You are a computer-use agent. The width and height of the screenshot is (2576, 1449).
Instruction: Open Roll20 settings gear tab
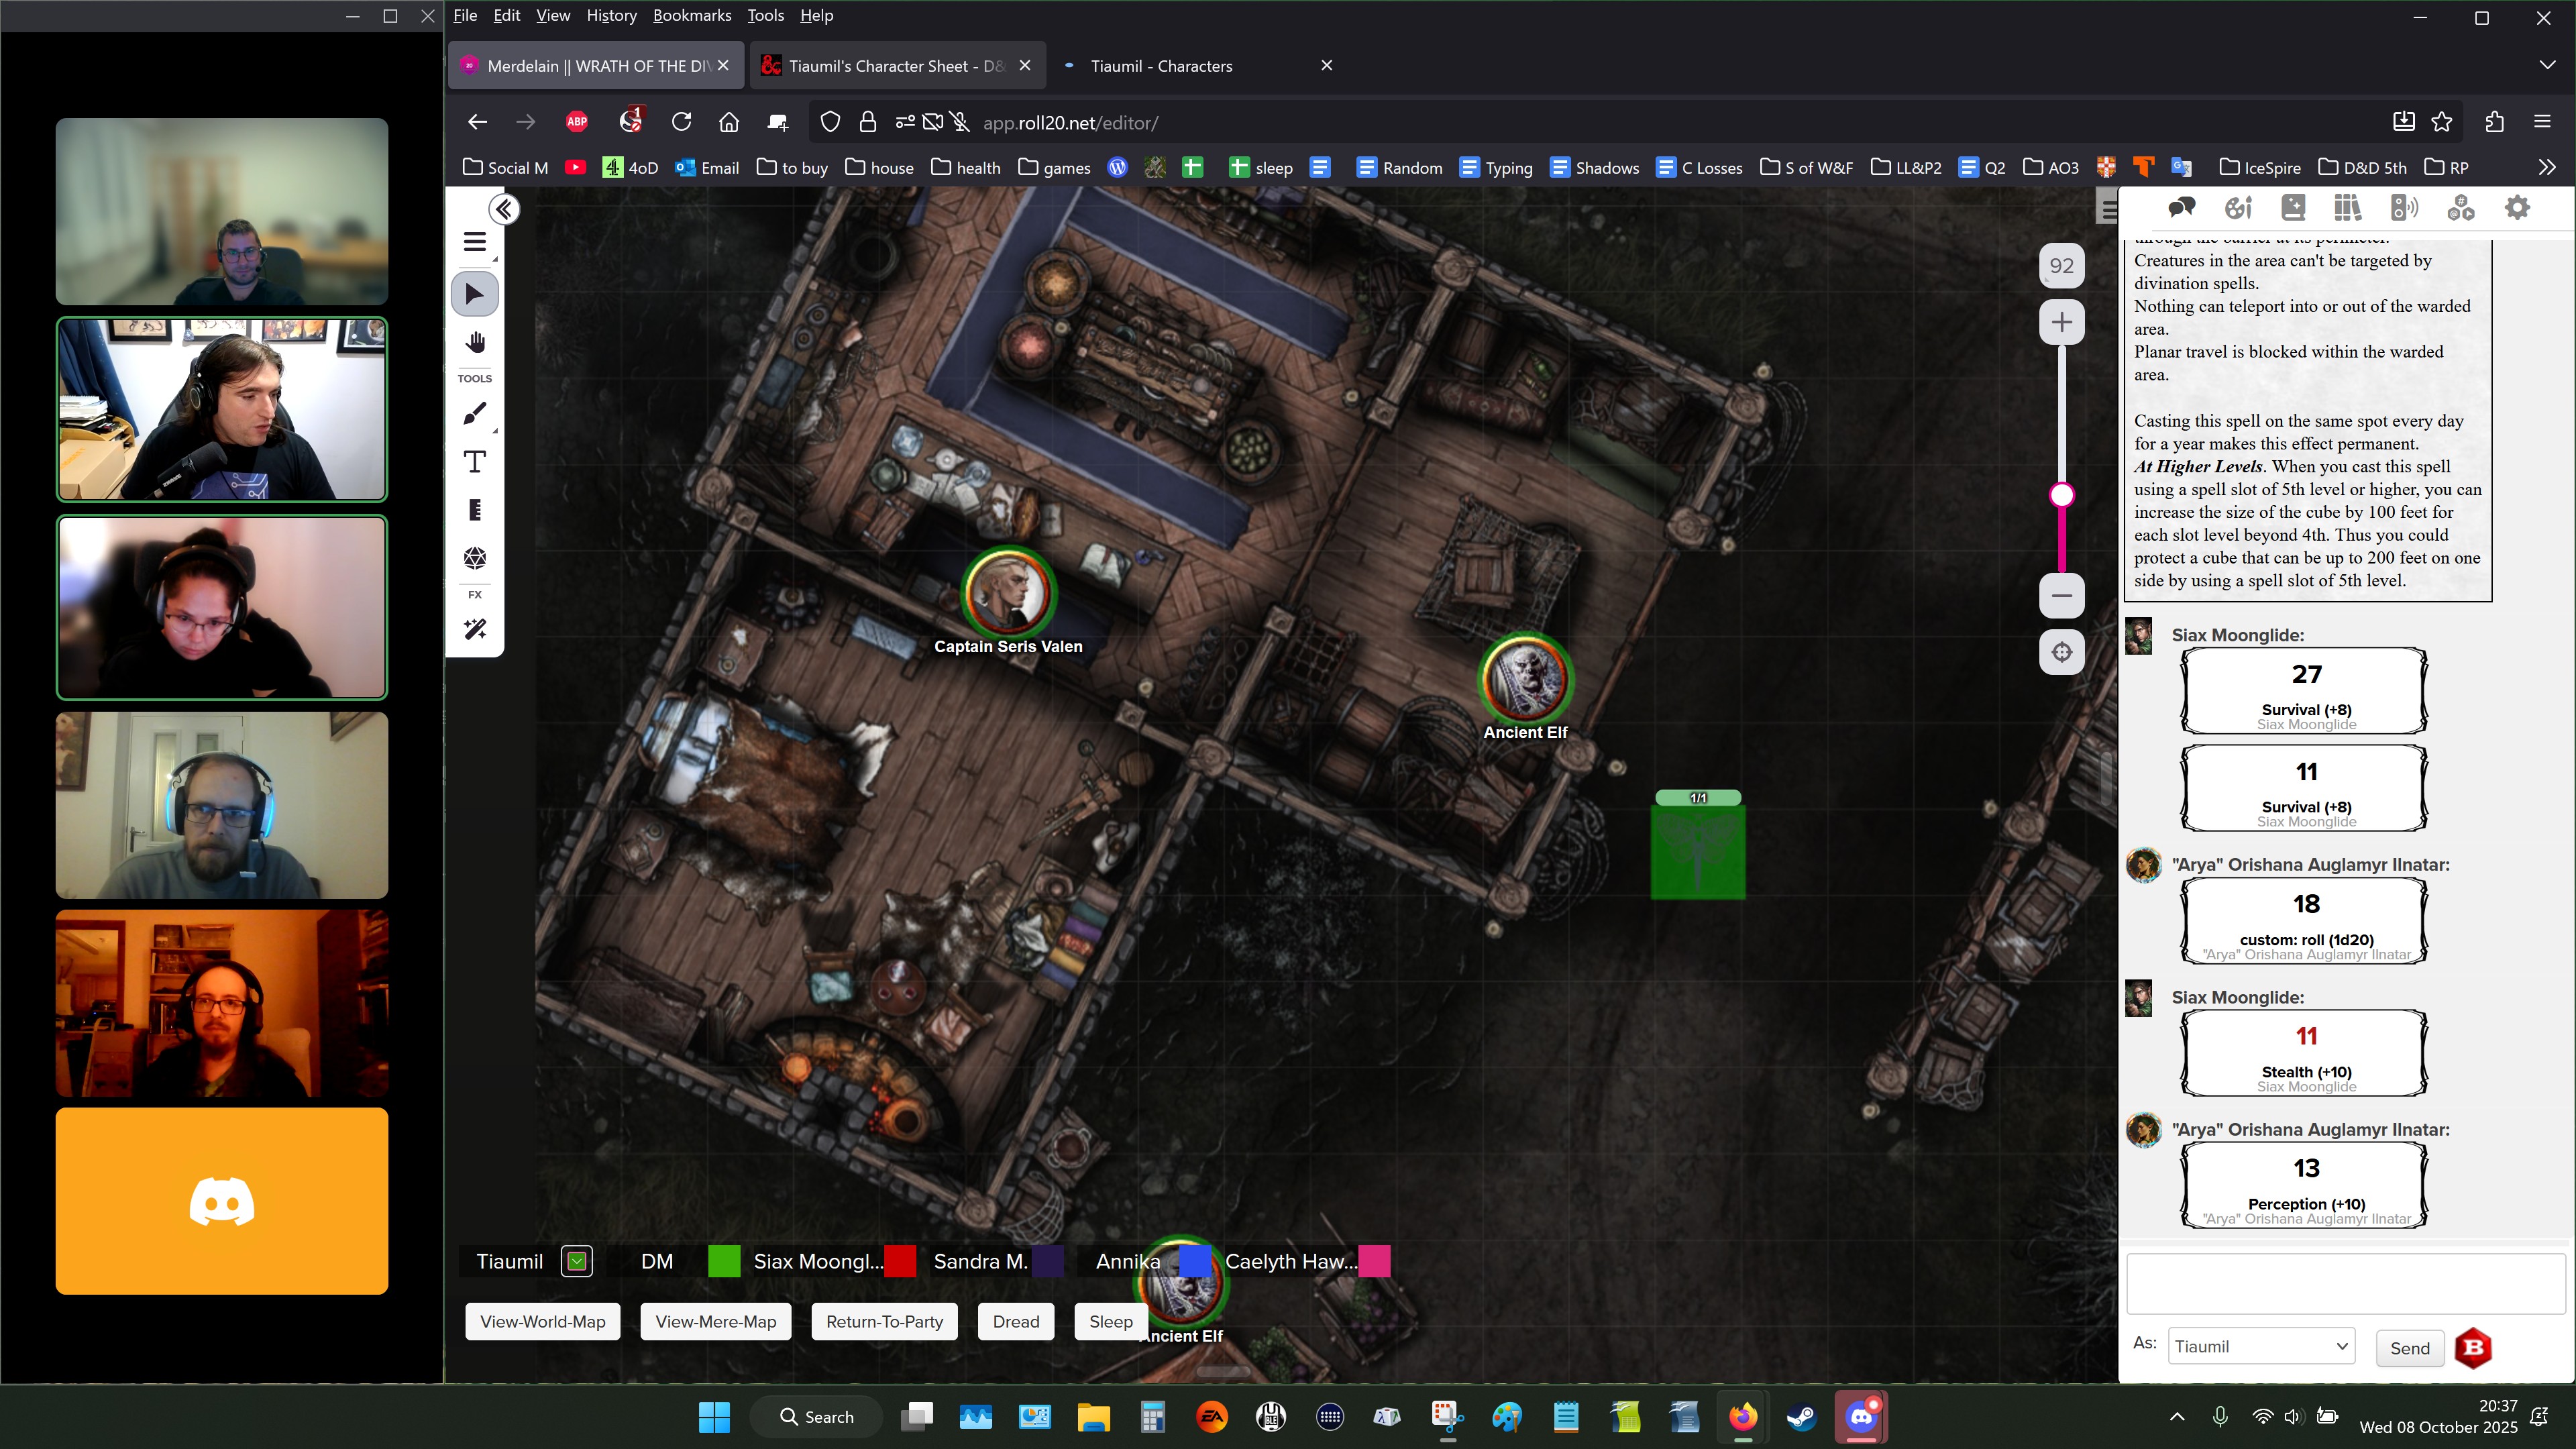pyautogui.click(x=2517, y=208)
